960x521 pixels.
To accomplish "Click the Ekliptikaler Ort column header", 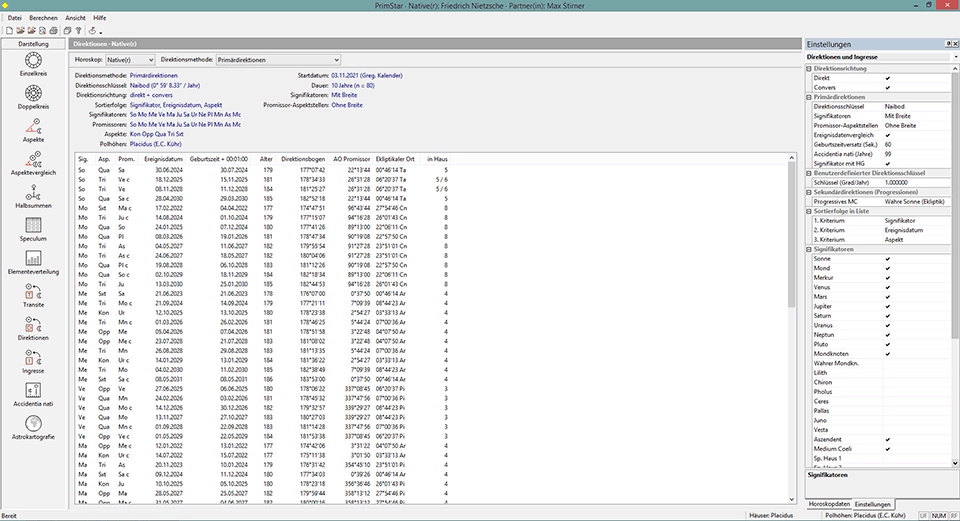I will tap(395, 159).
